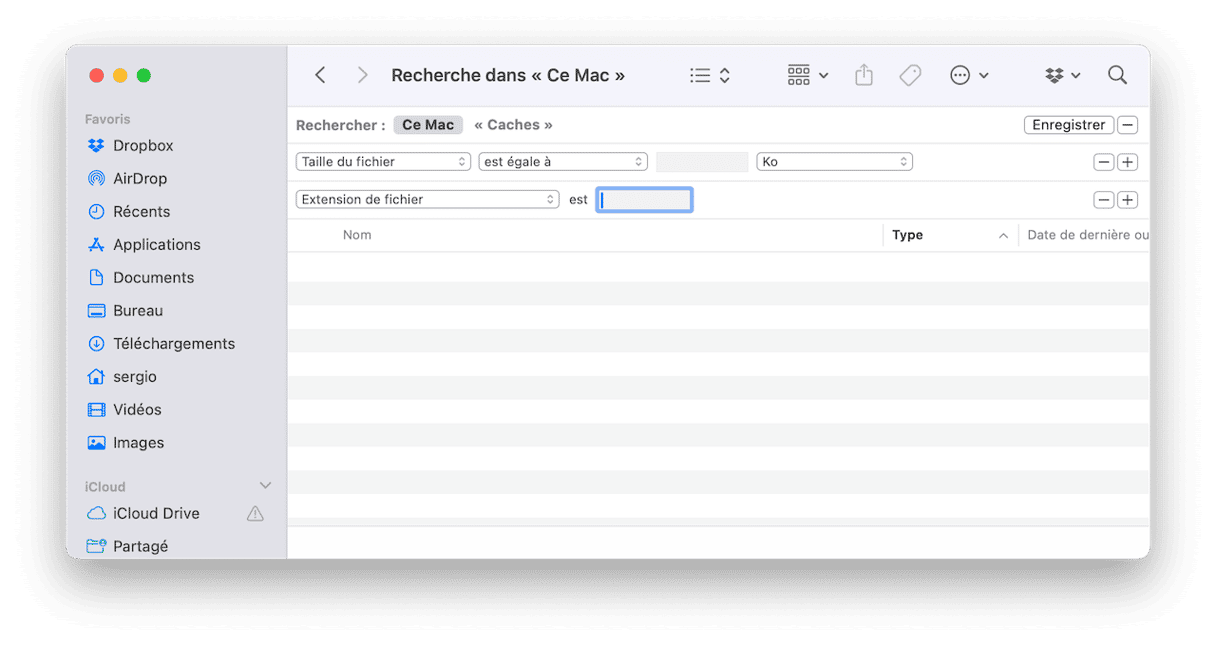Change the 'Ko' size unit dropdown
Image resolution: width=1216 pixels, height=646 pixels.
(x=835, y=162)
